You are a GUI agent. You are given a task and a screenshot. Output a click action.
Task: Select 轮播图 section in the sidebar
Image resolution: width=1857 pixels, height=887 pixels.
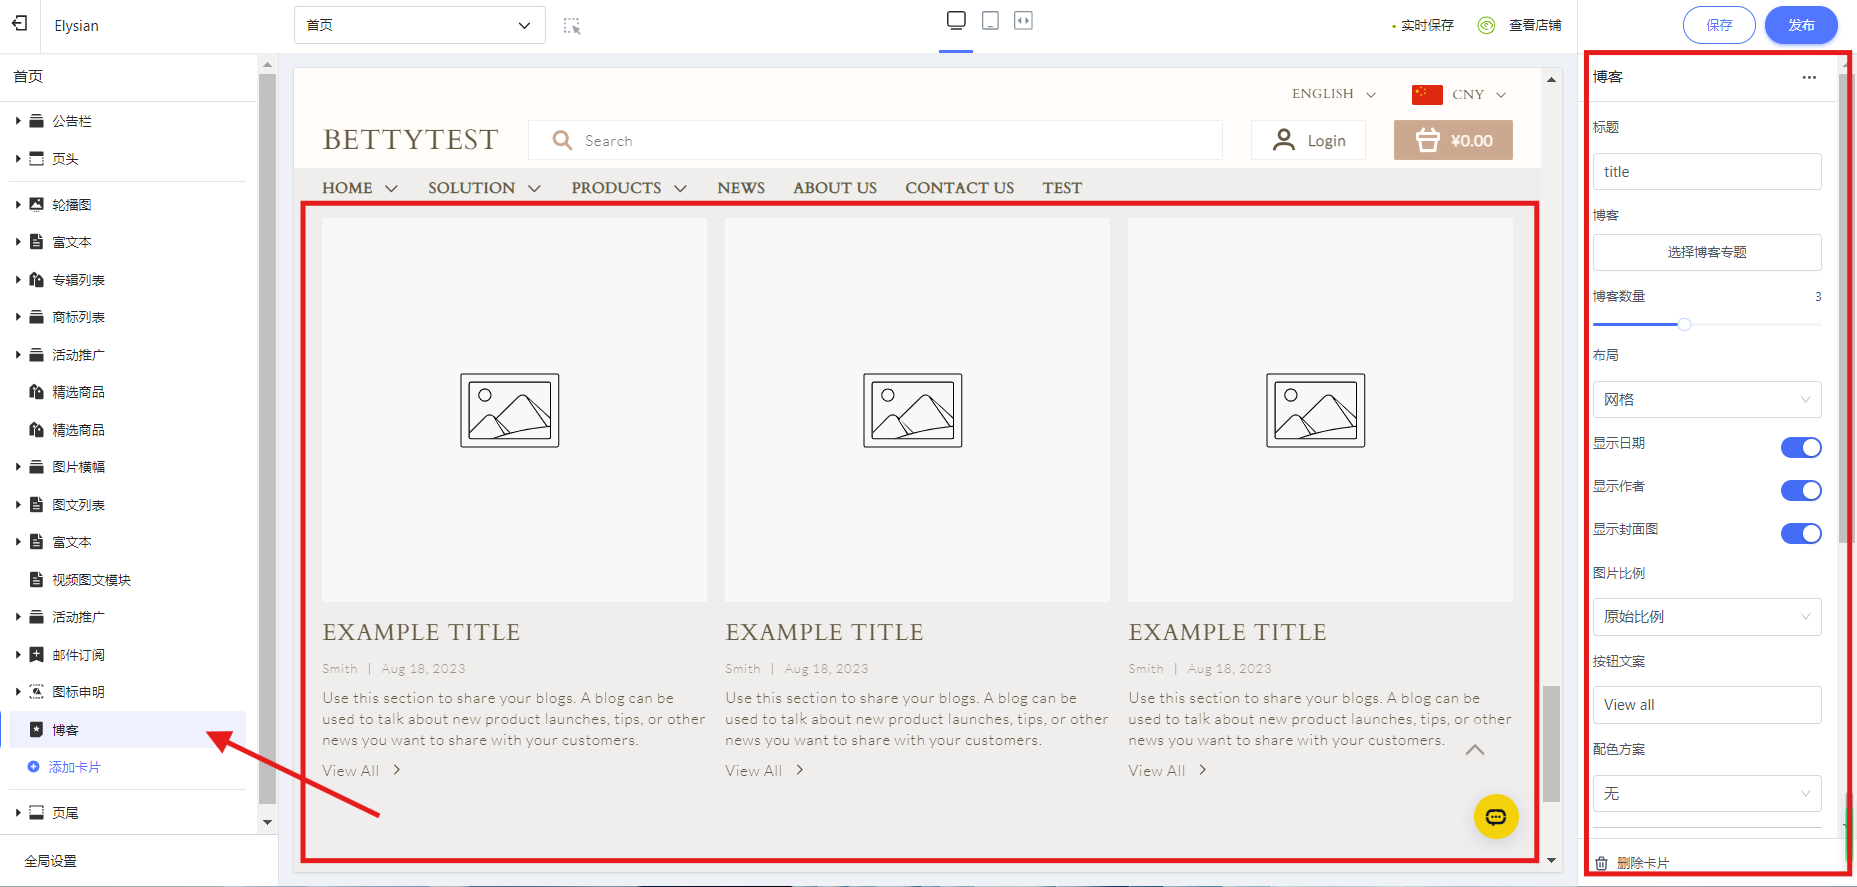(72, 205)
